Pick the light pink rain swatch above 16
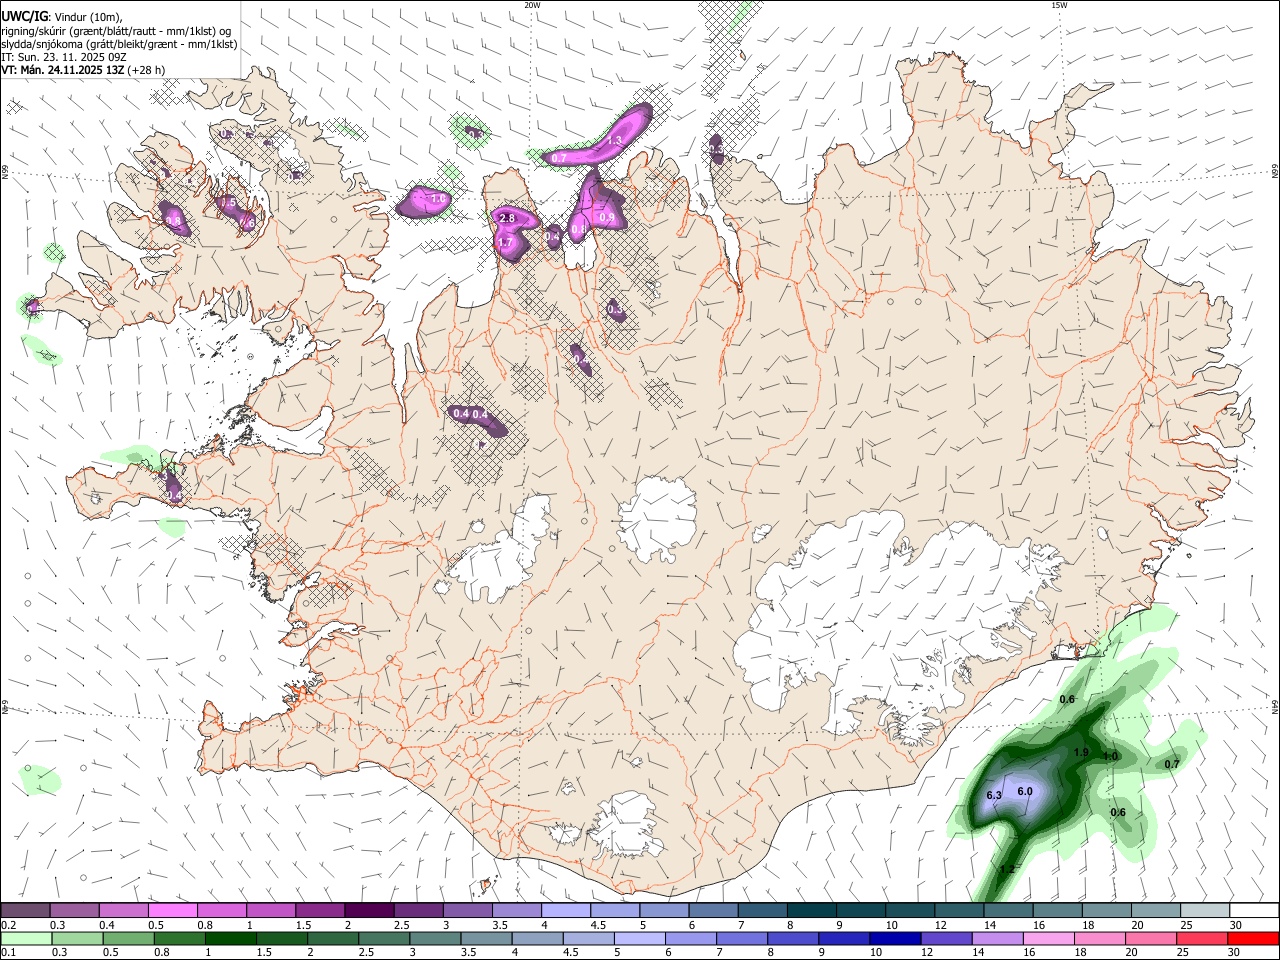Image resolution: width=1280 pixels, height=960 pixels. (1047, 939)
